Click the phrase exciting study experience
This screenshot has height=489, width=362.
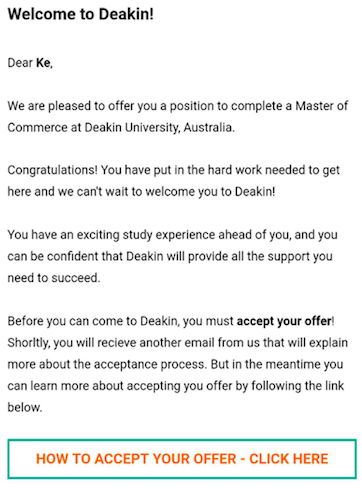point(146,235)
